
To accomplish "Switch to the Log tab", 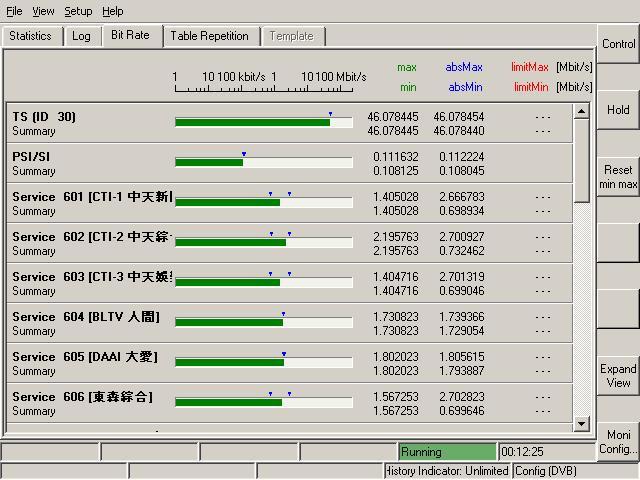I will pos(81,36).
